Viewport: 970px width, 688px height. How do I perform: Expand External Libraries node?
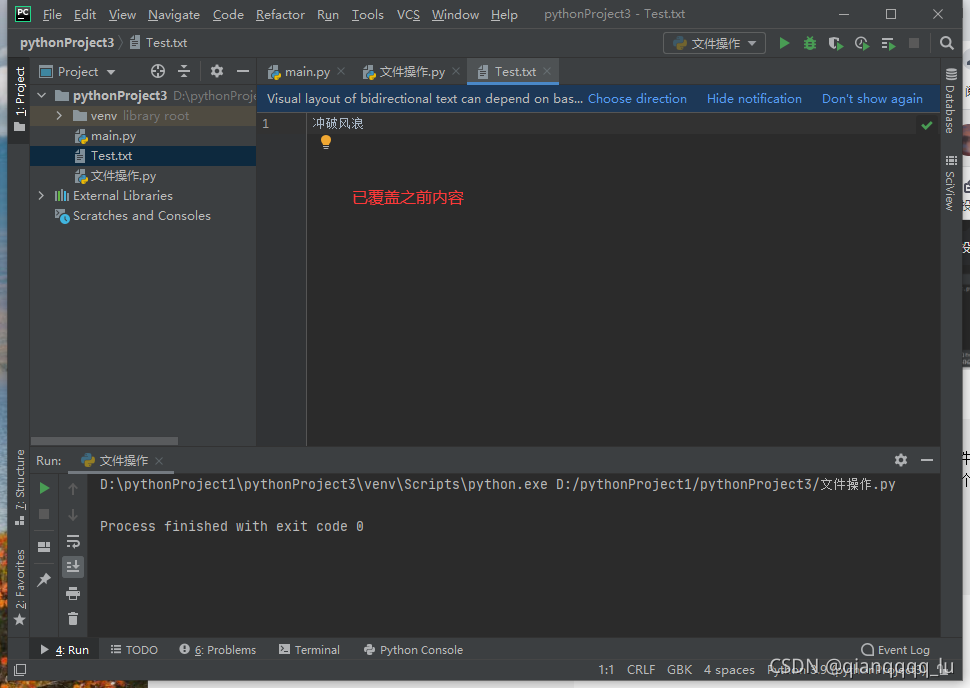click(41, 196)
